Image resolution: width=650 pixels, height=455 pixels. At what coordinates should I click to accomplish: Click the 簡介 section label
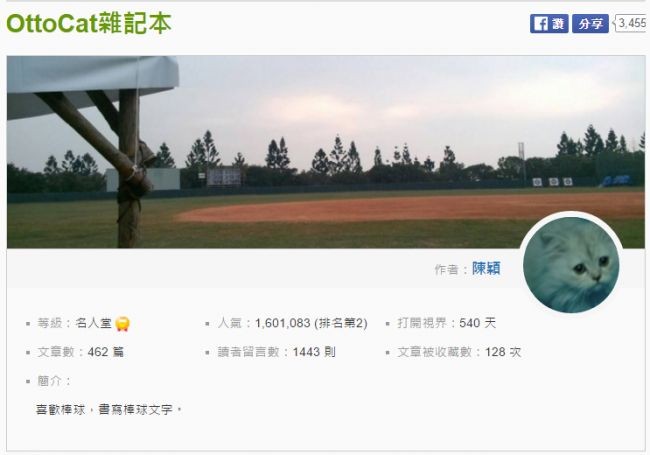coord(53,381)
